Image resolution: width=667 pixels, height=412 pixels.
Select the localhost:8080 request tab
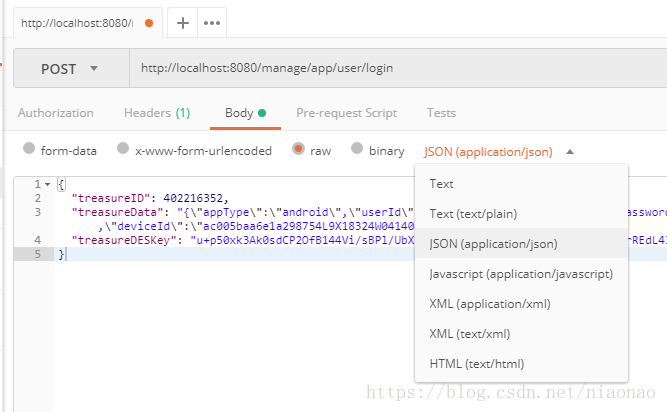pyautogui.click(x=87, y=23)
